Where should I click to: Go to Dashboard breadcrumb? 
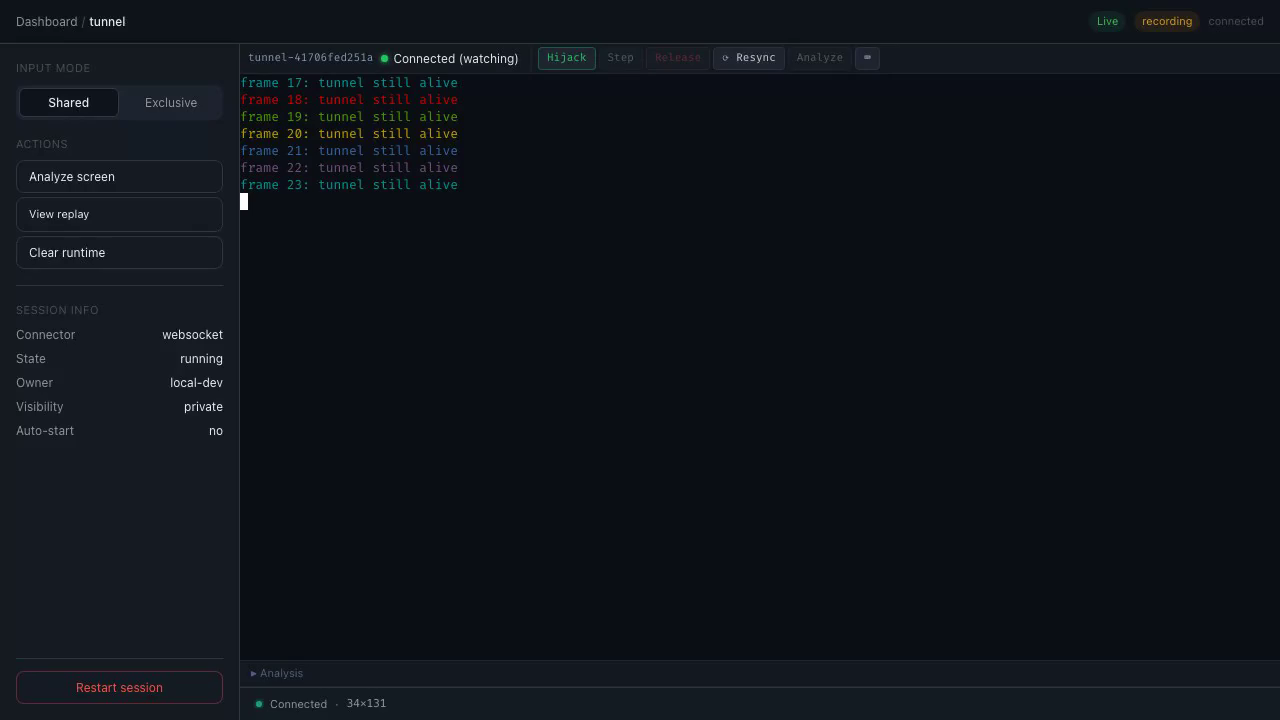coord(46,22)
